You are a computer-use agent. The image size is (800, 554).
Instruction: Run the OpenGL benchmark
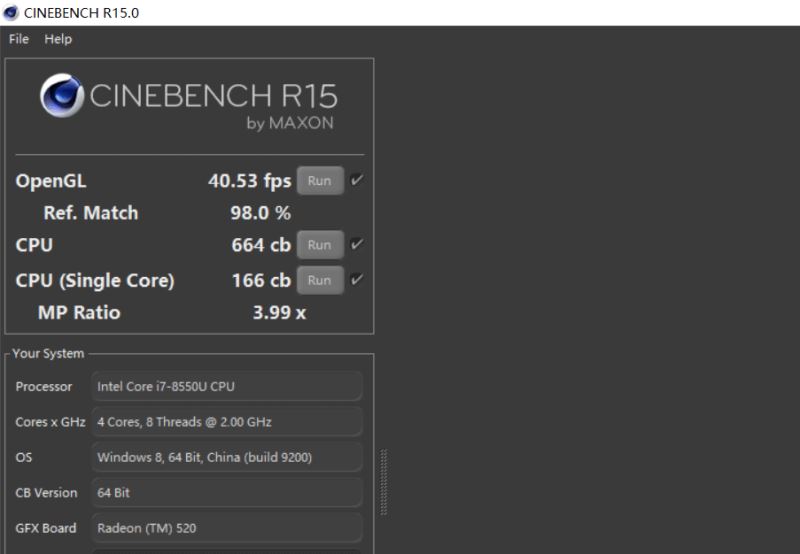(x=320, y=181)
